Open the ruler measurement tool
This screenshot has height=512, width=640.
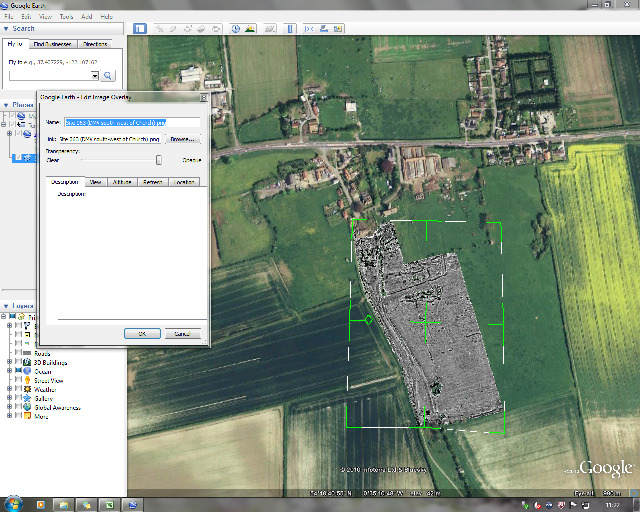(290, 29)
